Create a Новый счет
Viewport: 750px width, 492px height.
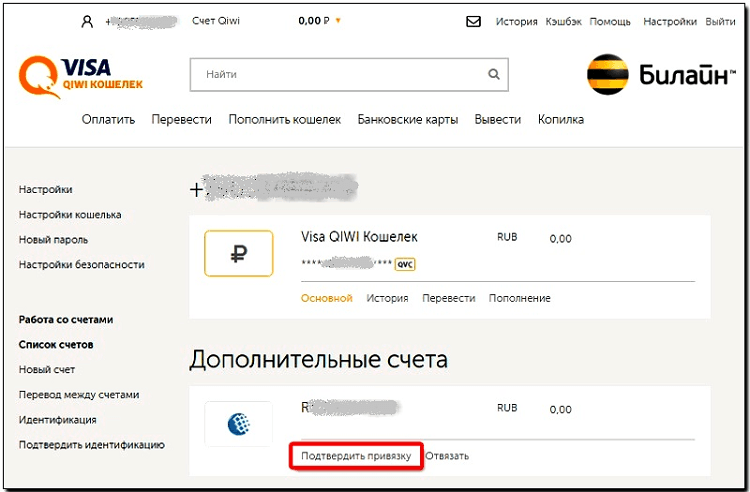pos(47,370)
